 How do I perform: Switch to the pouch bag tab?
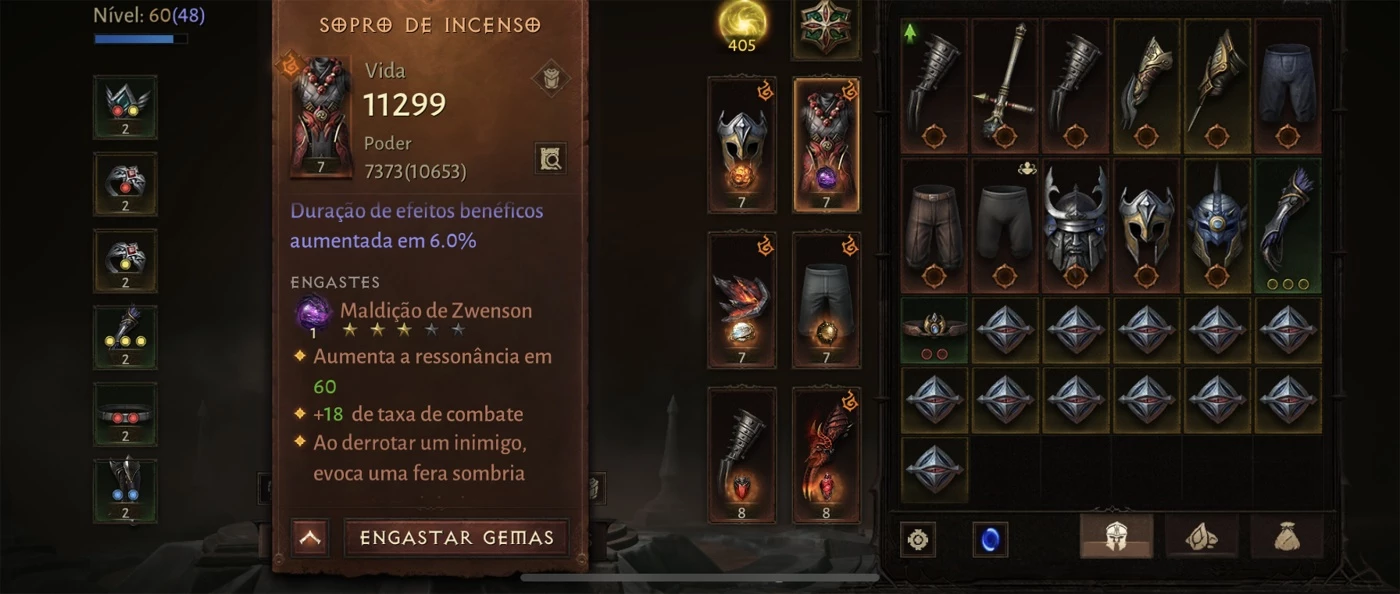click(1286, 538)
